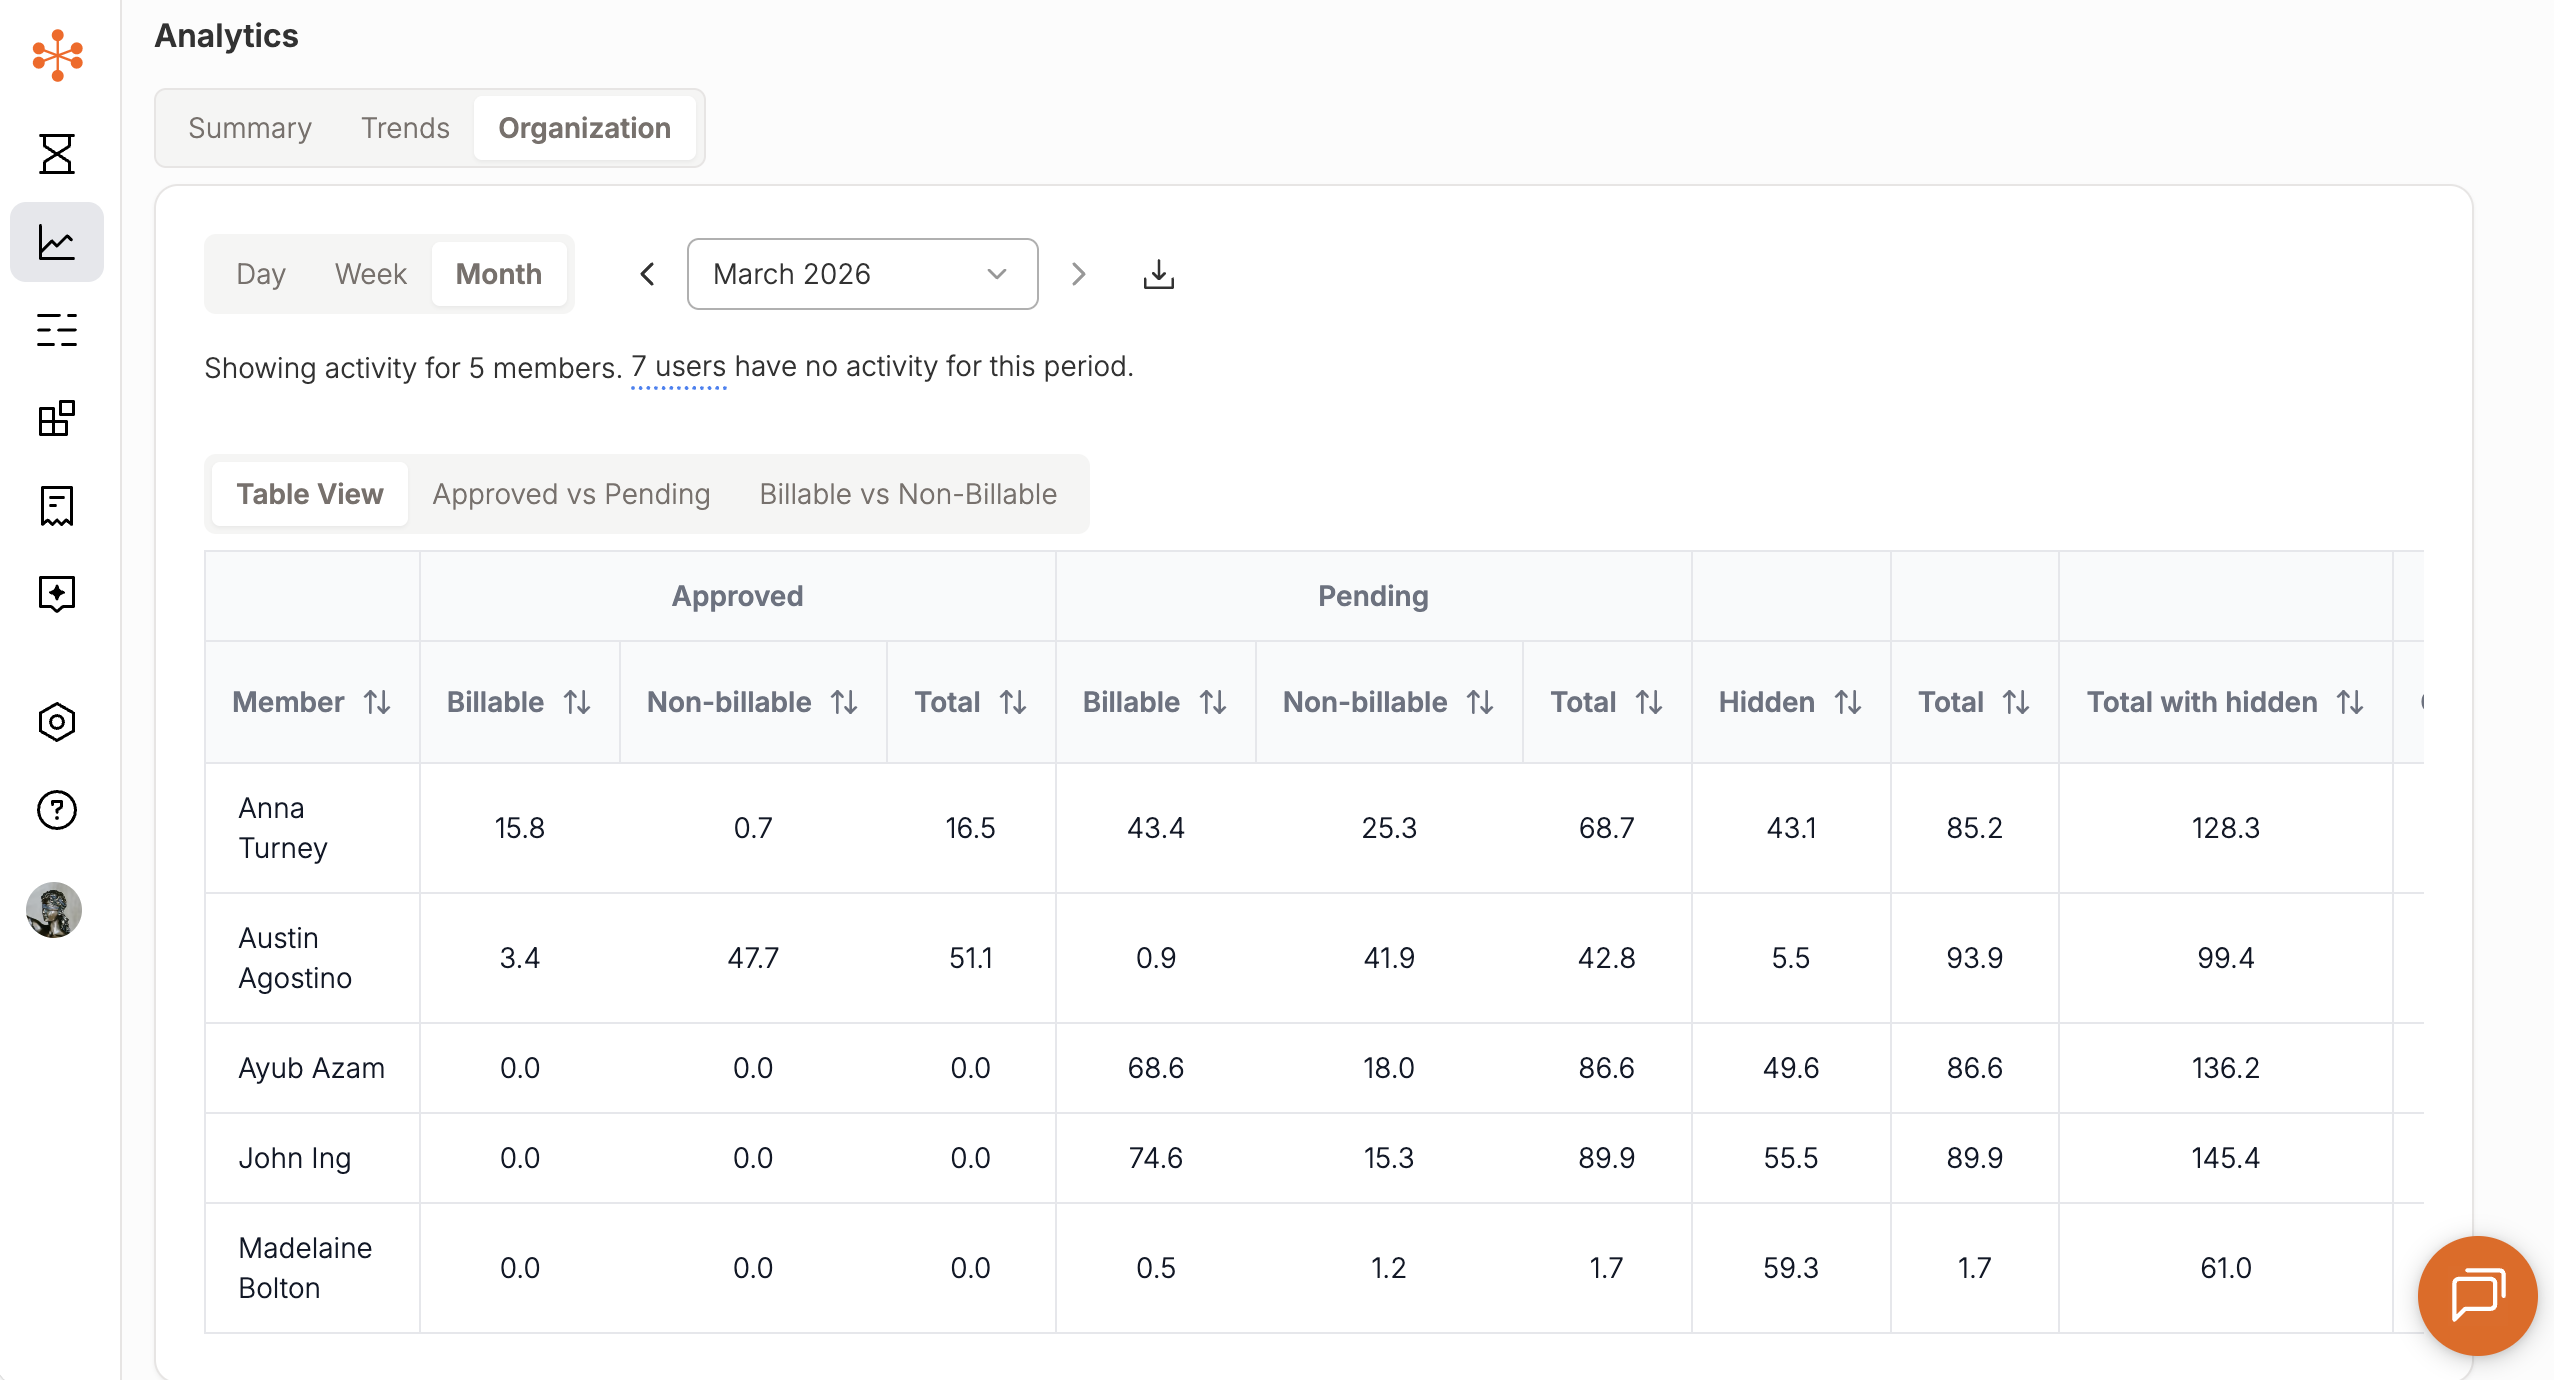Open the hourglass time tracker icon
2554x1380 pixels.
(57, 154)
